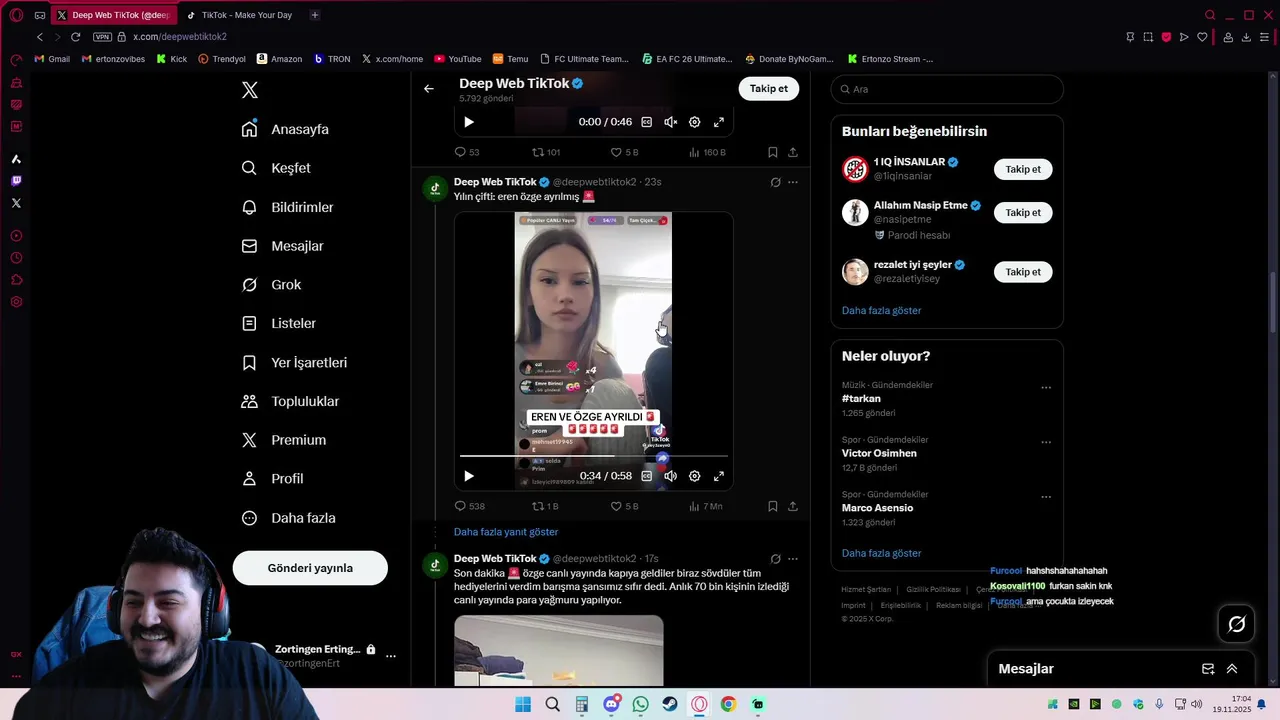The height and width of the screenshot is (720, 1280).
Task: Play the 0:46 top video
Action: (x=469, y=122)
